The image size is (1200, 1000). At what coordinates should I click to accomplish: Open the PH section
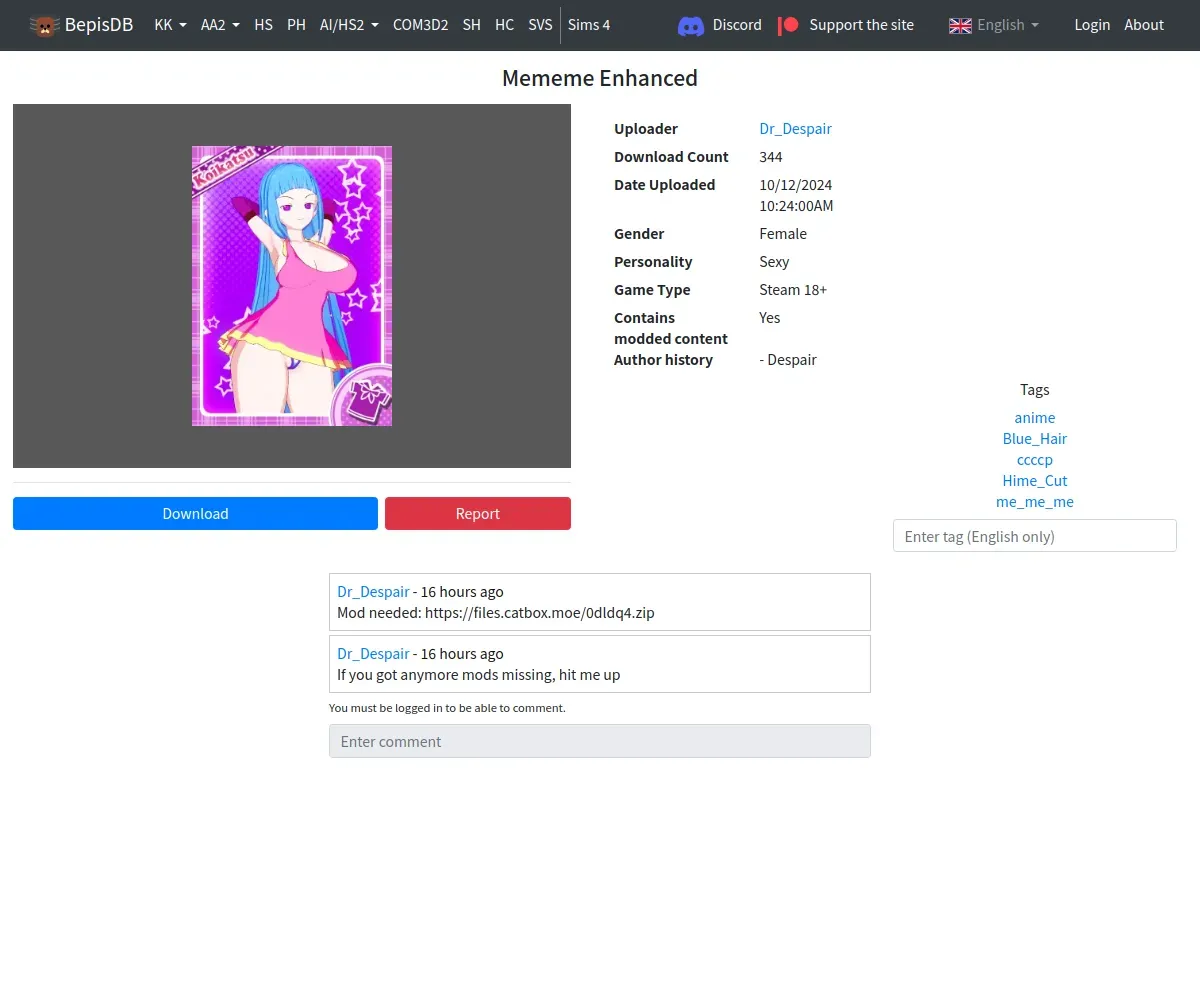coord(296,25)
